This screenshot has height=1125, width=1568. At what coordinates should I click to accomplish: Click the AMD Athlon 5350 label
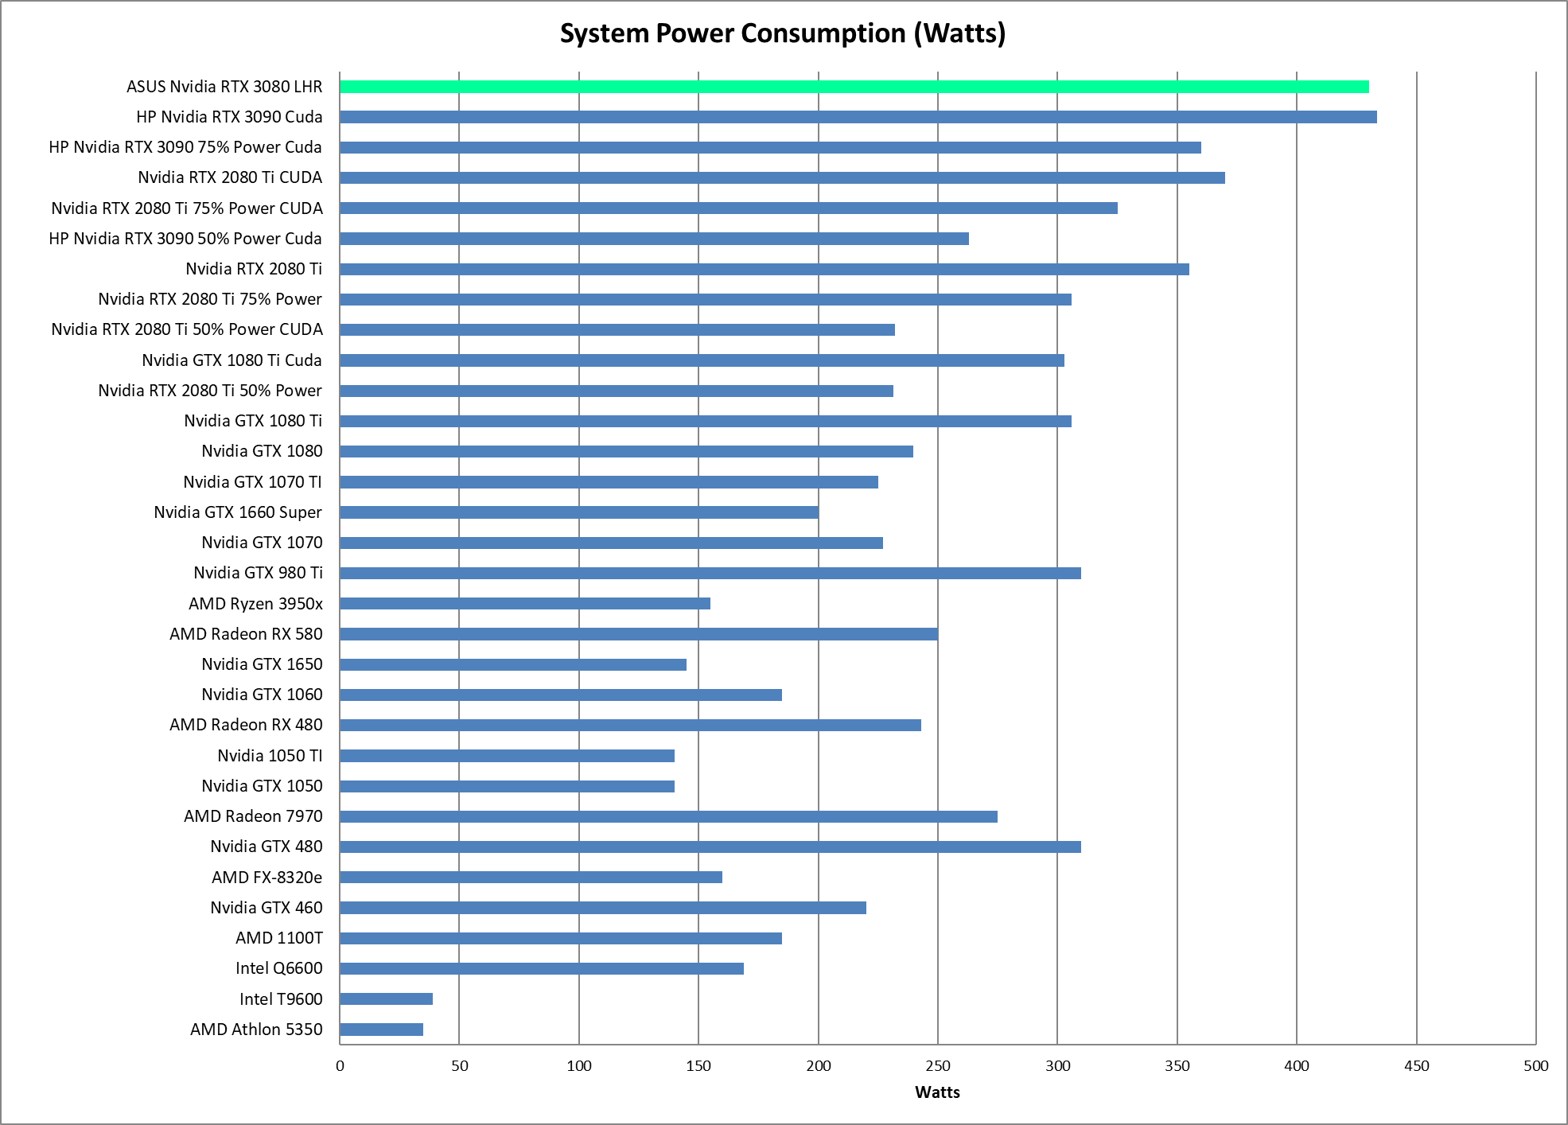[256, 1029]
